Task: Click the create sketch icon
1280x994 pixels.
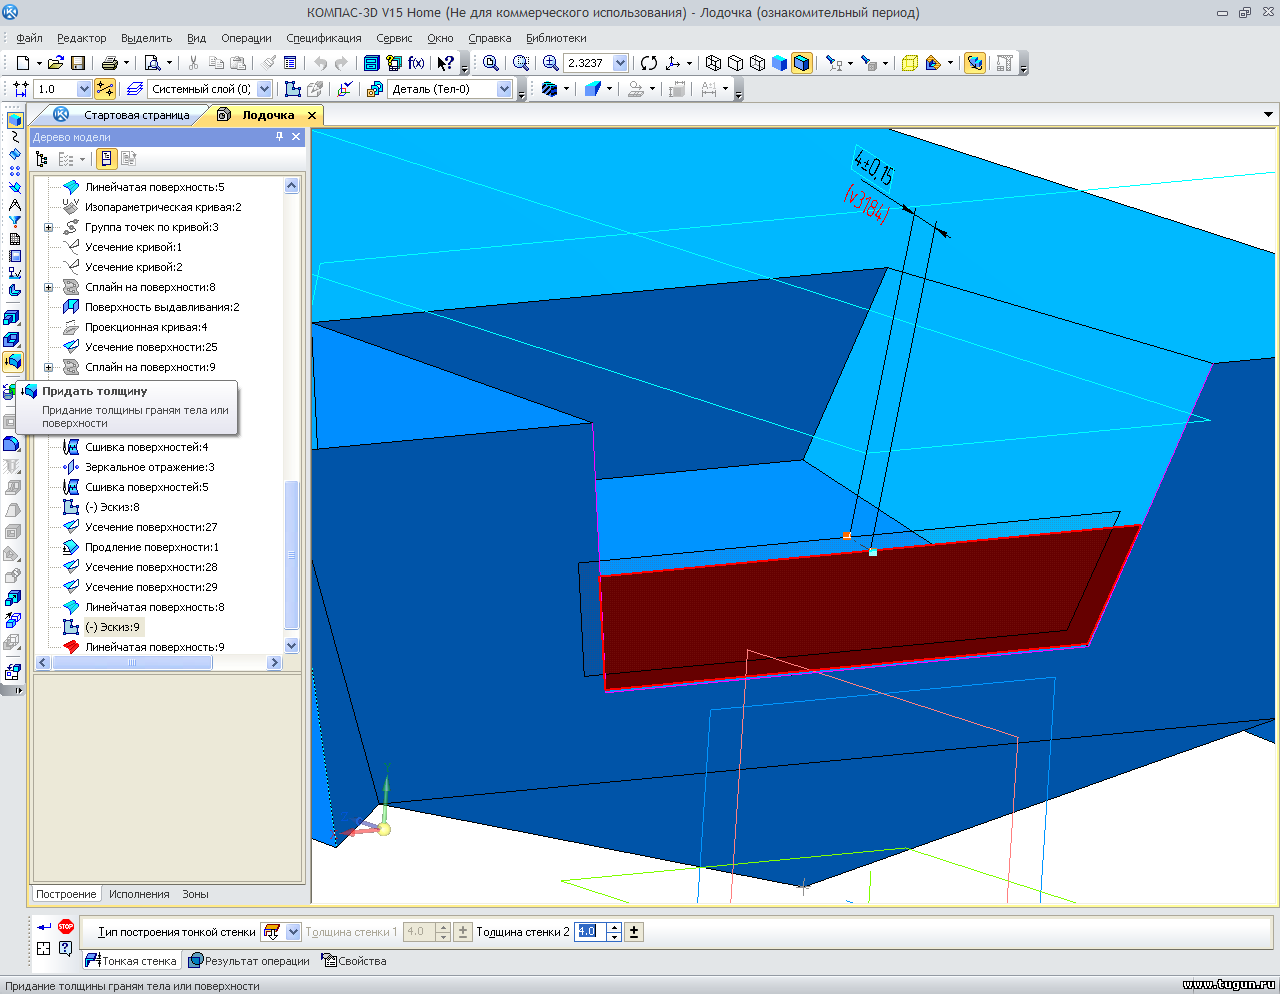Action: (x=293, y=89)
